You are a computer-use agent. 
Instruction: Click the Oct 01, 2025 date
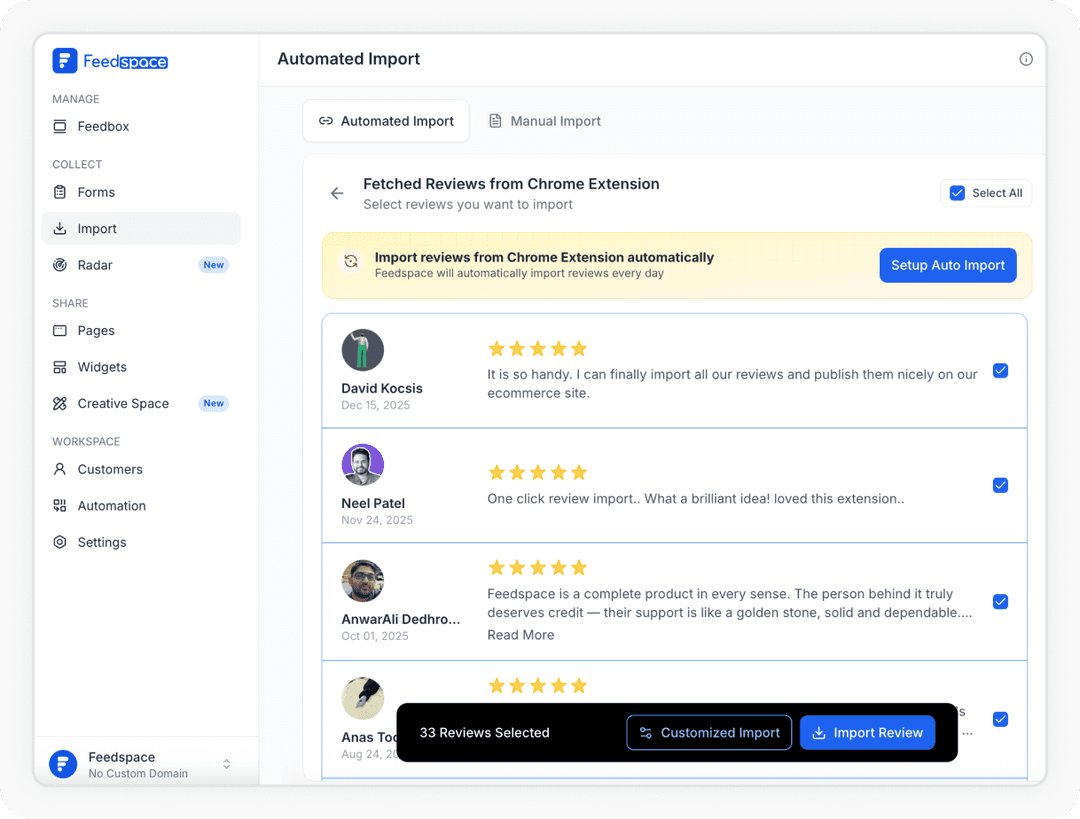[375, 636]
